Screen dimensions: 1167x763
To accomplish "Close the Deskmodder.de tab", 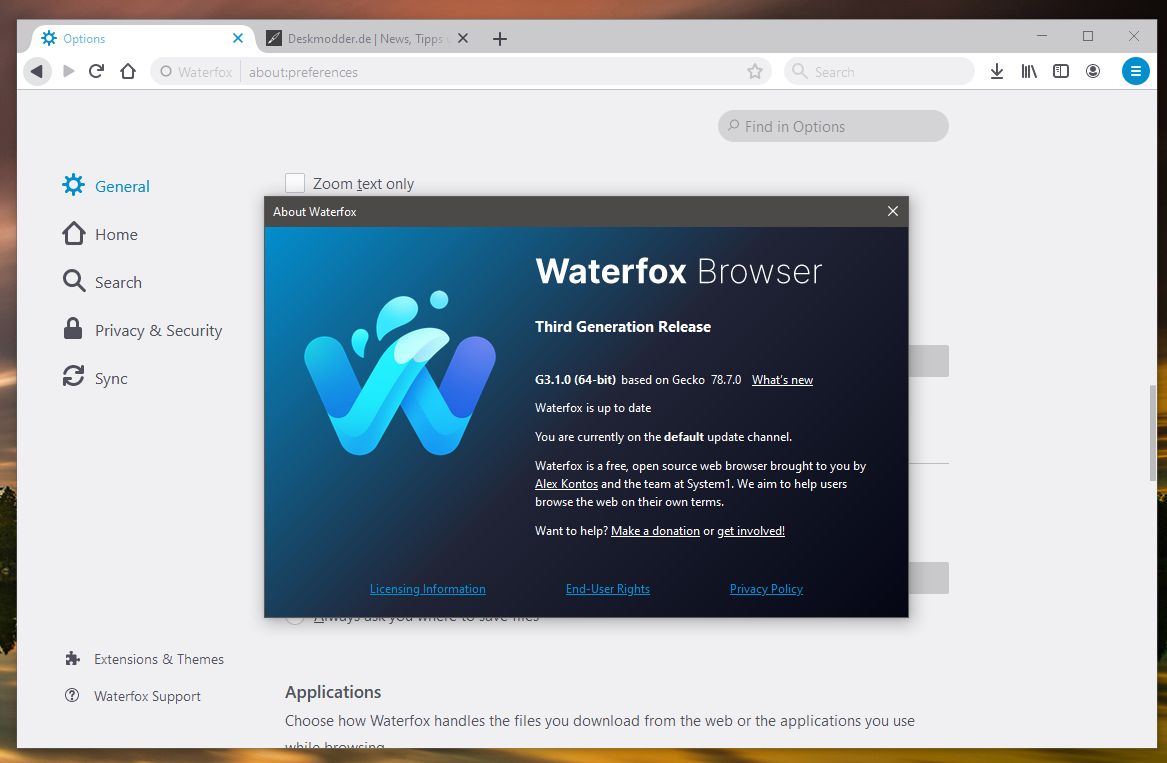I will pyautogui.click(x=463, y=38).
